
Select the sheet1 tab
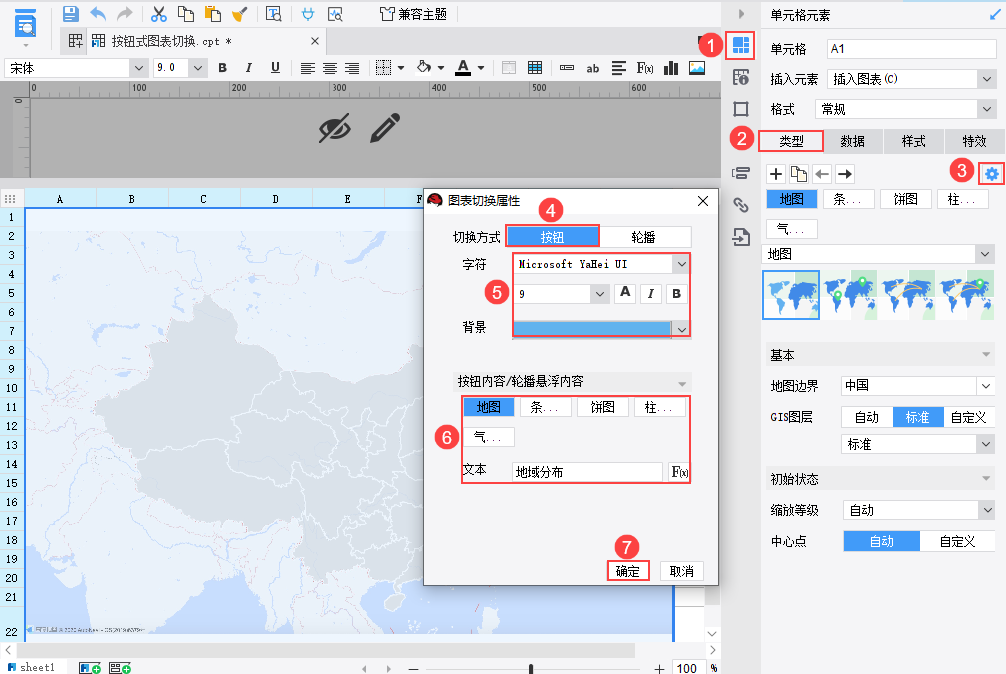[x=31, y=668]
